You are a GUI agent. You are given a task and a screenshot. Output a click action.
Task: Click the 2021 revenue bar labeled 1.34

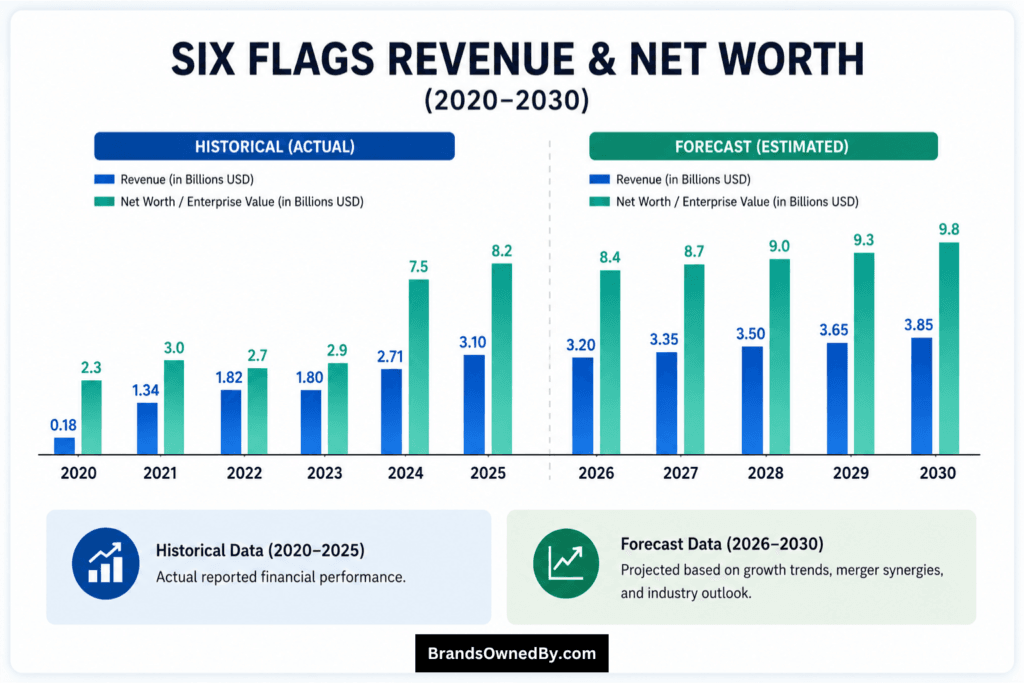pos(147,428)
